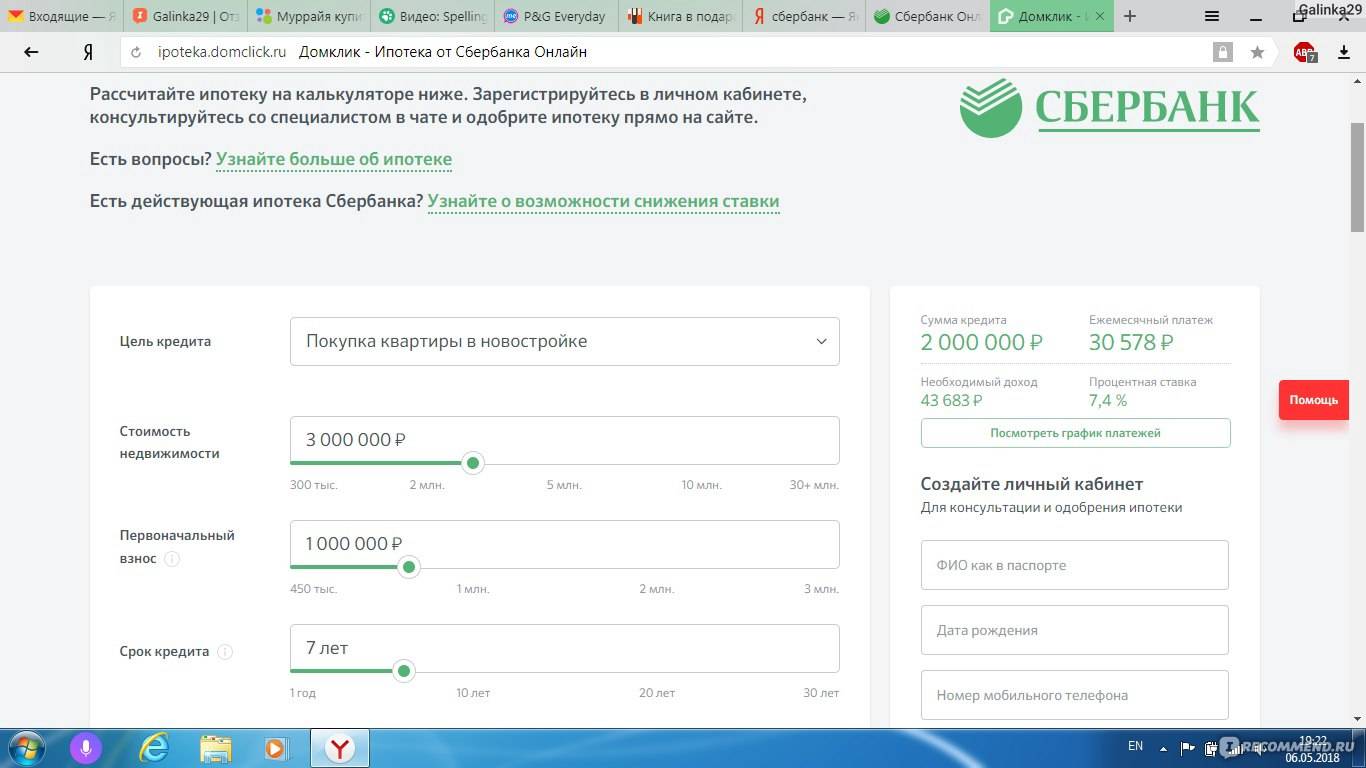1366x768 pixels.
Task: Click the address bar URL ipoteka.domclick.ru
Action: [222, 52]
